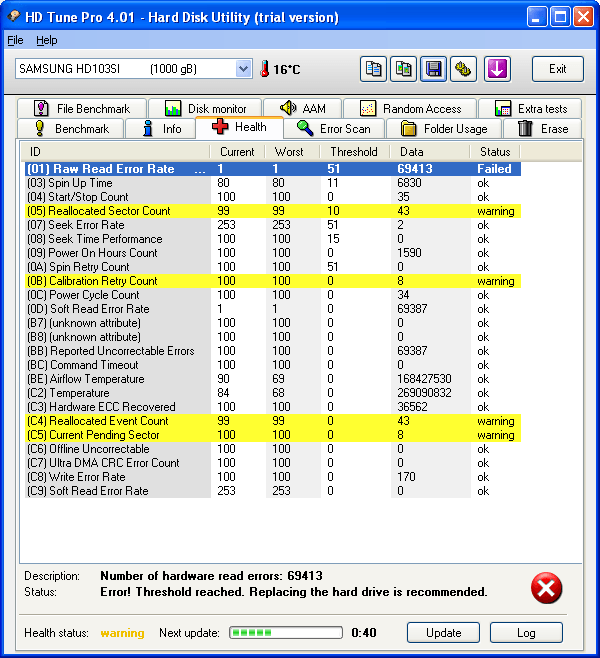This screenshot has width=600, height=658.
Task: Select Reallocated Event Count row
Action: [273, 421]
